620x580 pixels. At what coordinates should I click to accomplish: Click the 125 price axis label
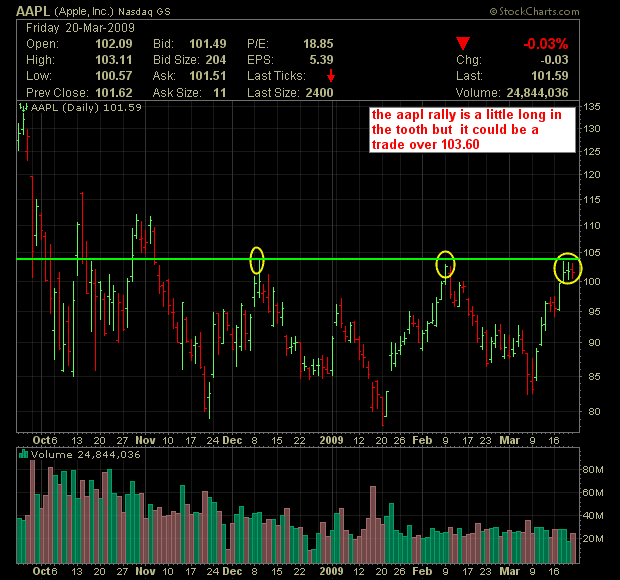click(592, 151)
